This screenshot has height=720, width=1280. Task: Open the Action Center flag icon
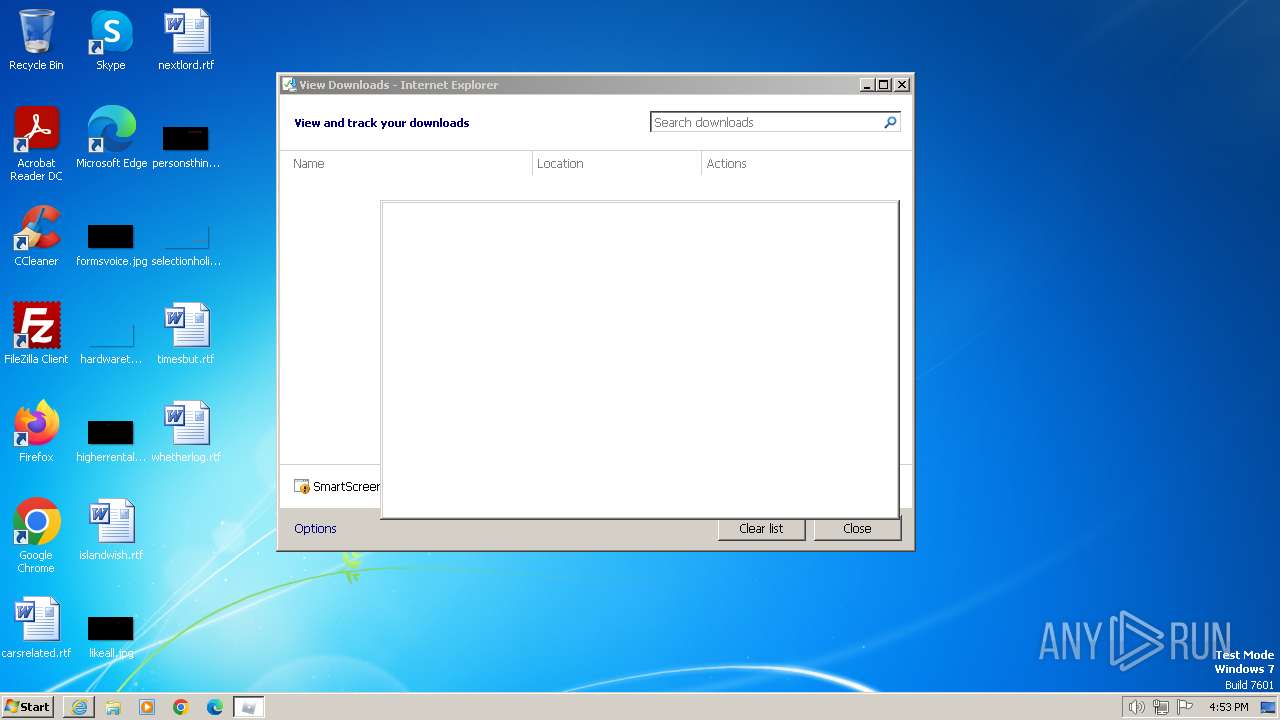1186,707
